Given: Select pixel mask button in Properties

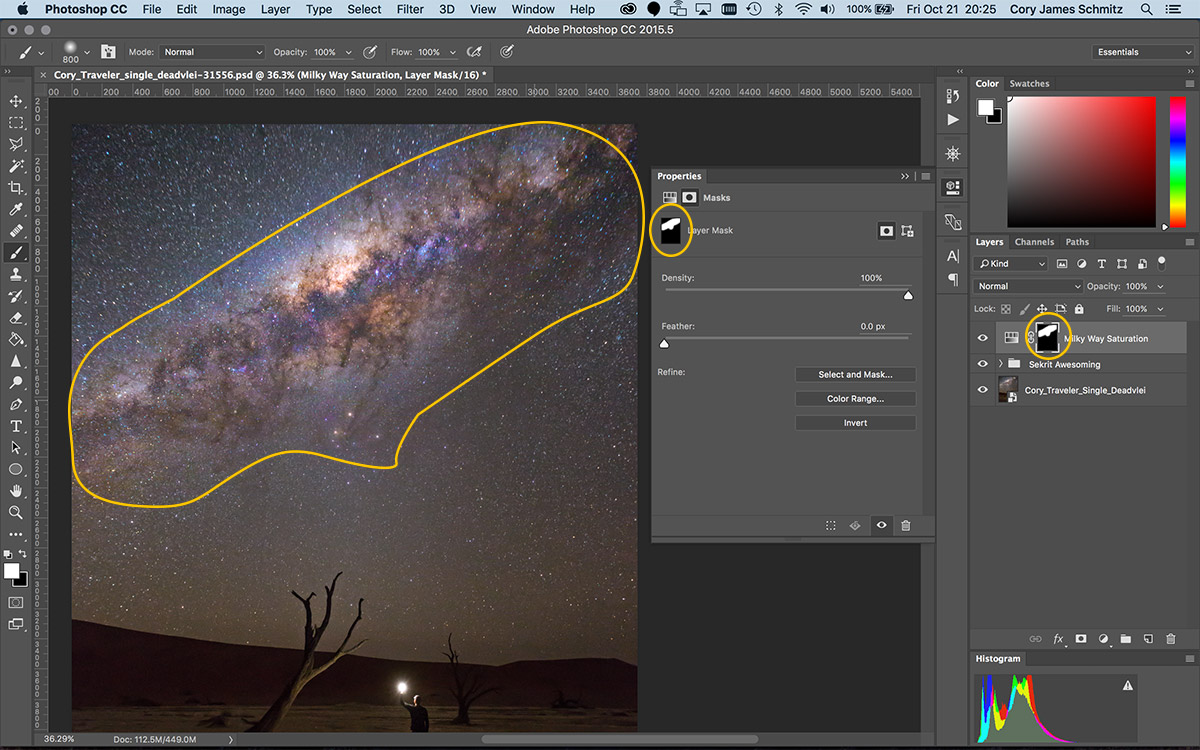Looking at the screenshot, I should (885, 230).
